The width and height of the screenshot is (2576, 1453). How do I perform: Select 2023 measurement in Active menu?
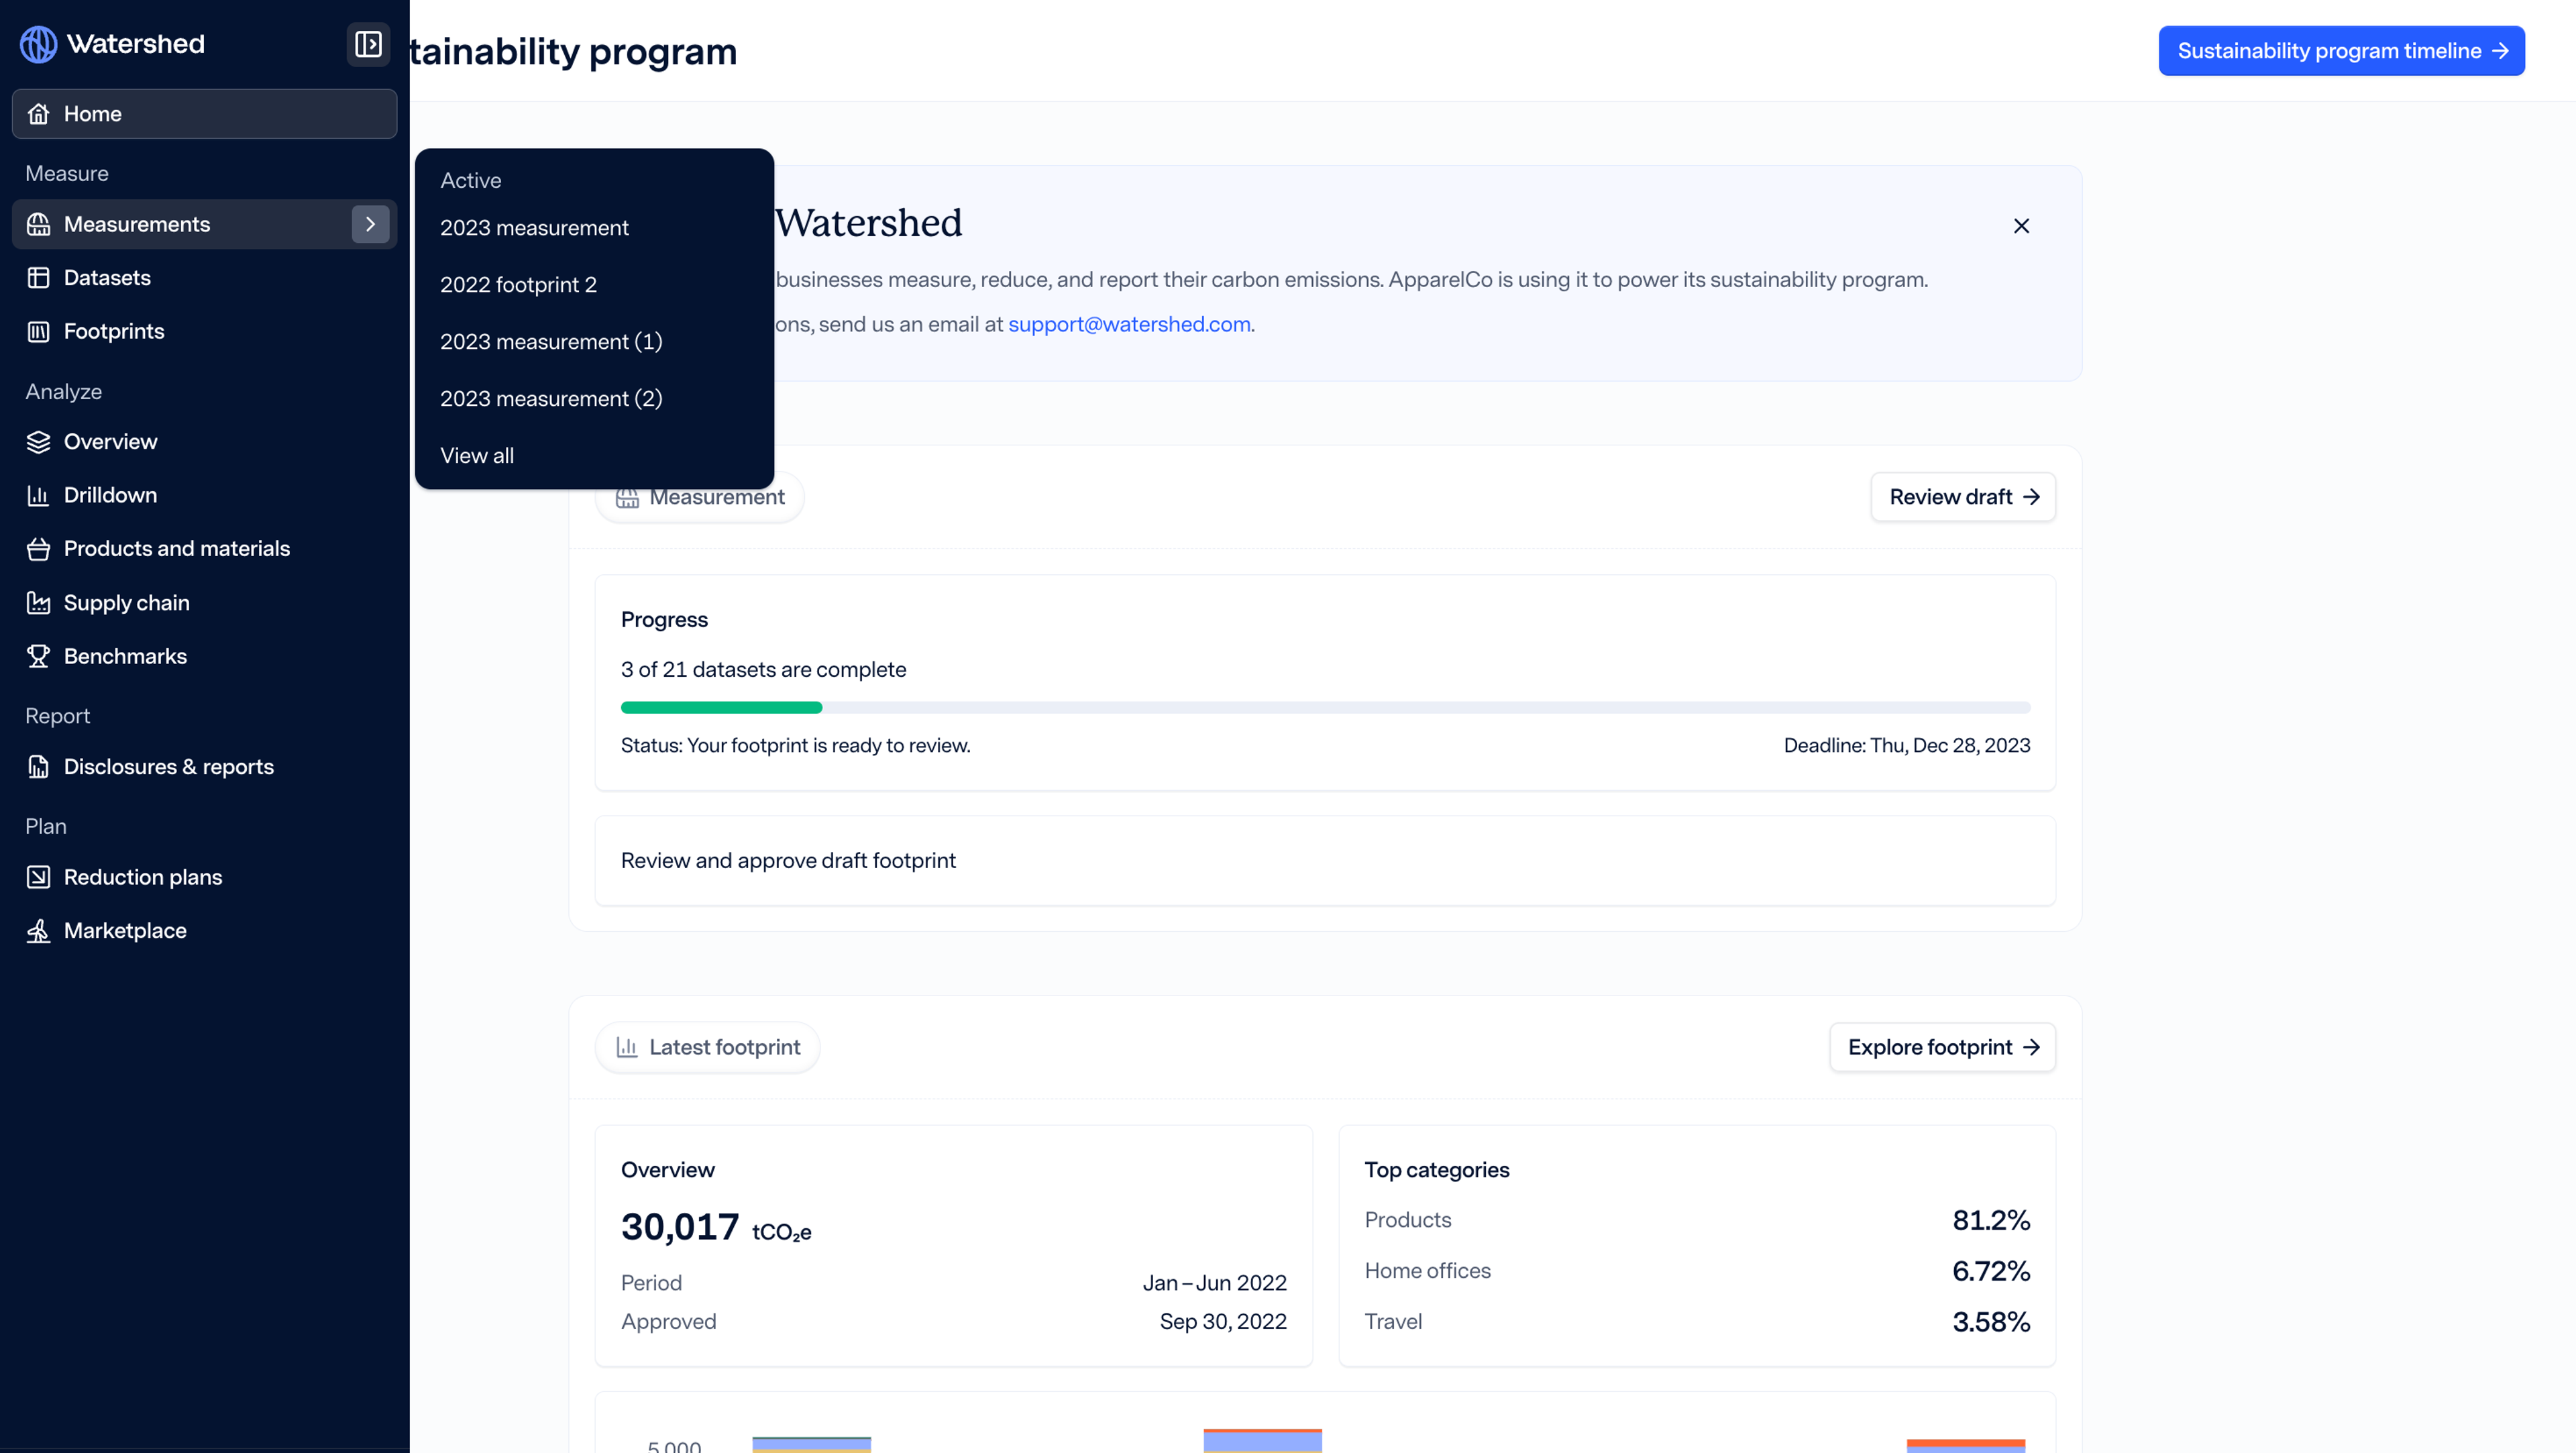click(x=534, y=228)
